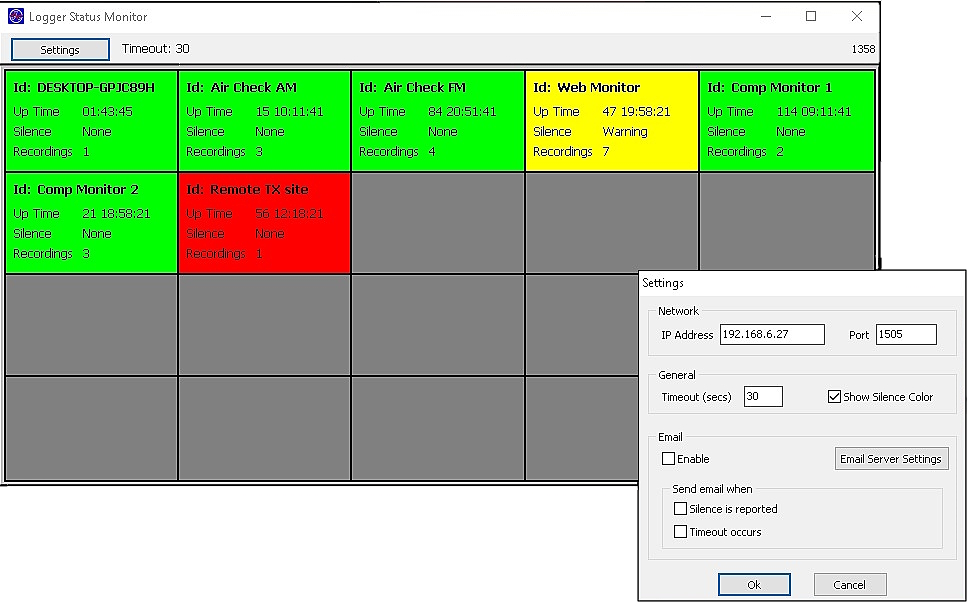The height and width of the screenshot is (606, 973).
Task: Click in the Port field
Action: [906, 334]
